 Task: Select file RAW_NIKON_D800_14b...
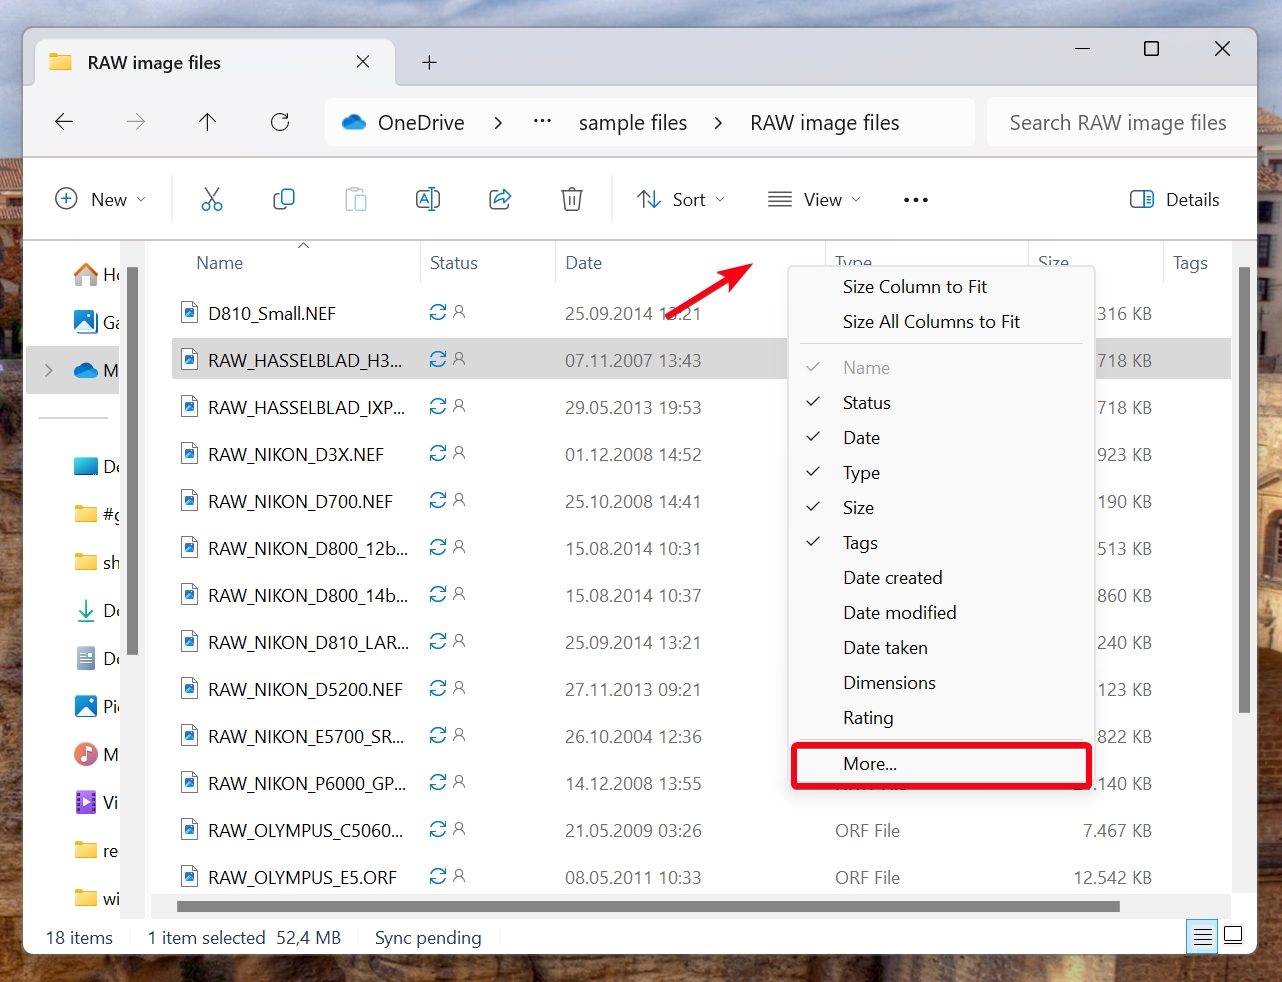308,595
